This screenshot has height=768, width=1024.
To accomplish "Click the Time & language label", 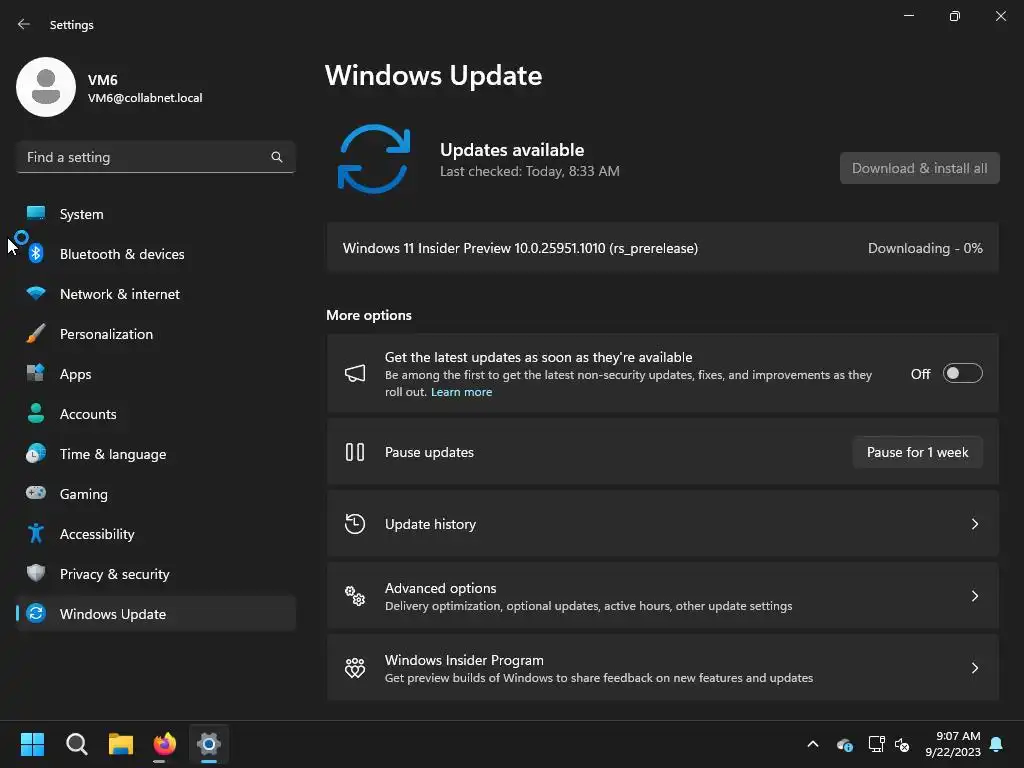I will (x=113, y=454).
